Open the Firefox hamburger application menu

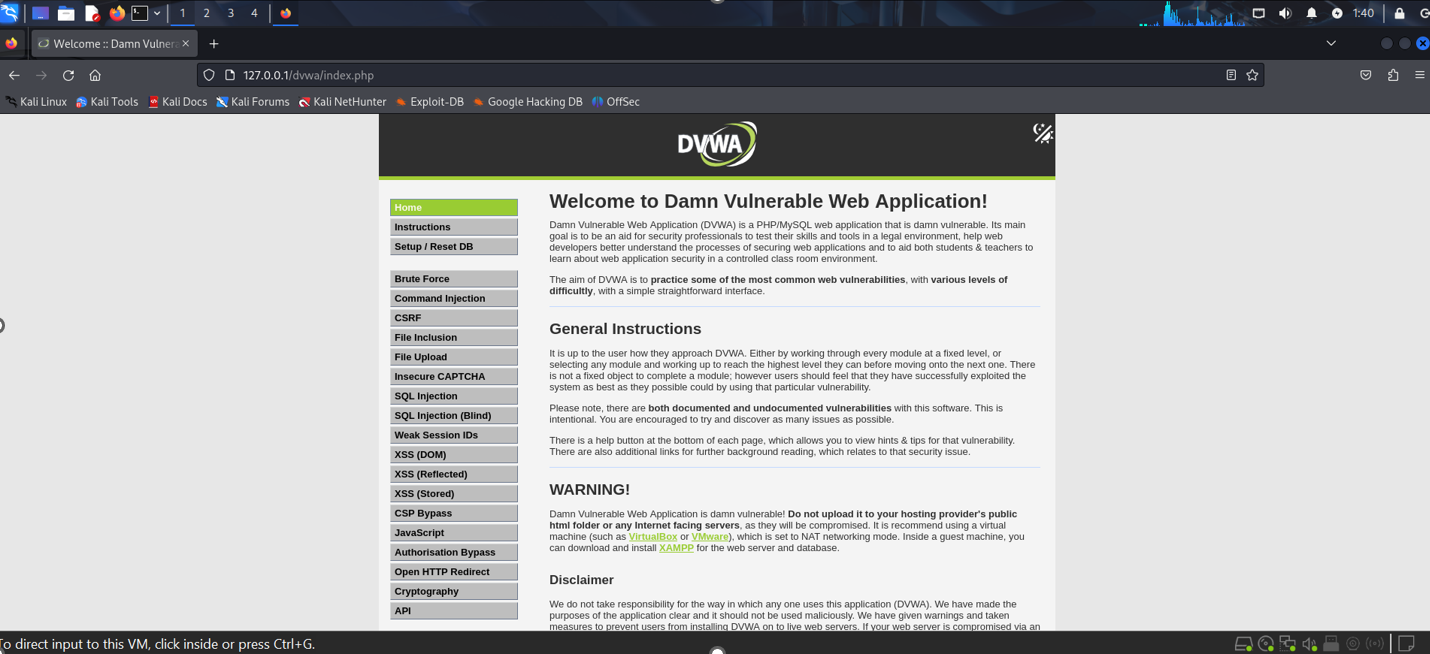click(1419, 75)
